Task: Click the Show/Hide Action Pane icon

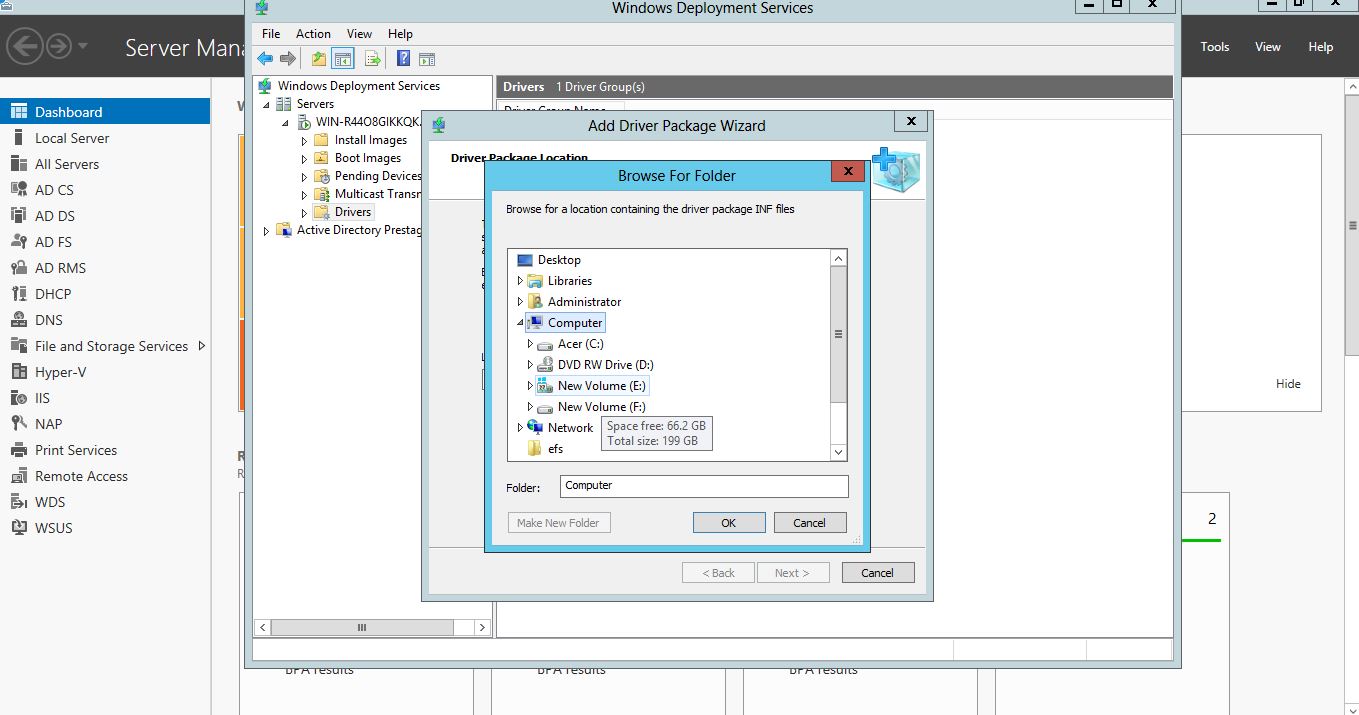Action: [427, 59]
